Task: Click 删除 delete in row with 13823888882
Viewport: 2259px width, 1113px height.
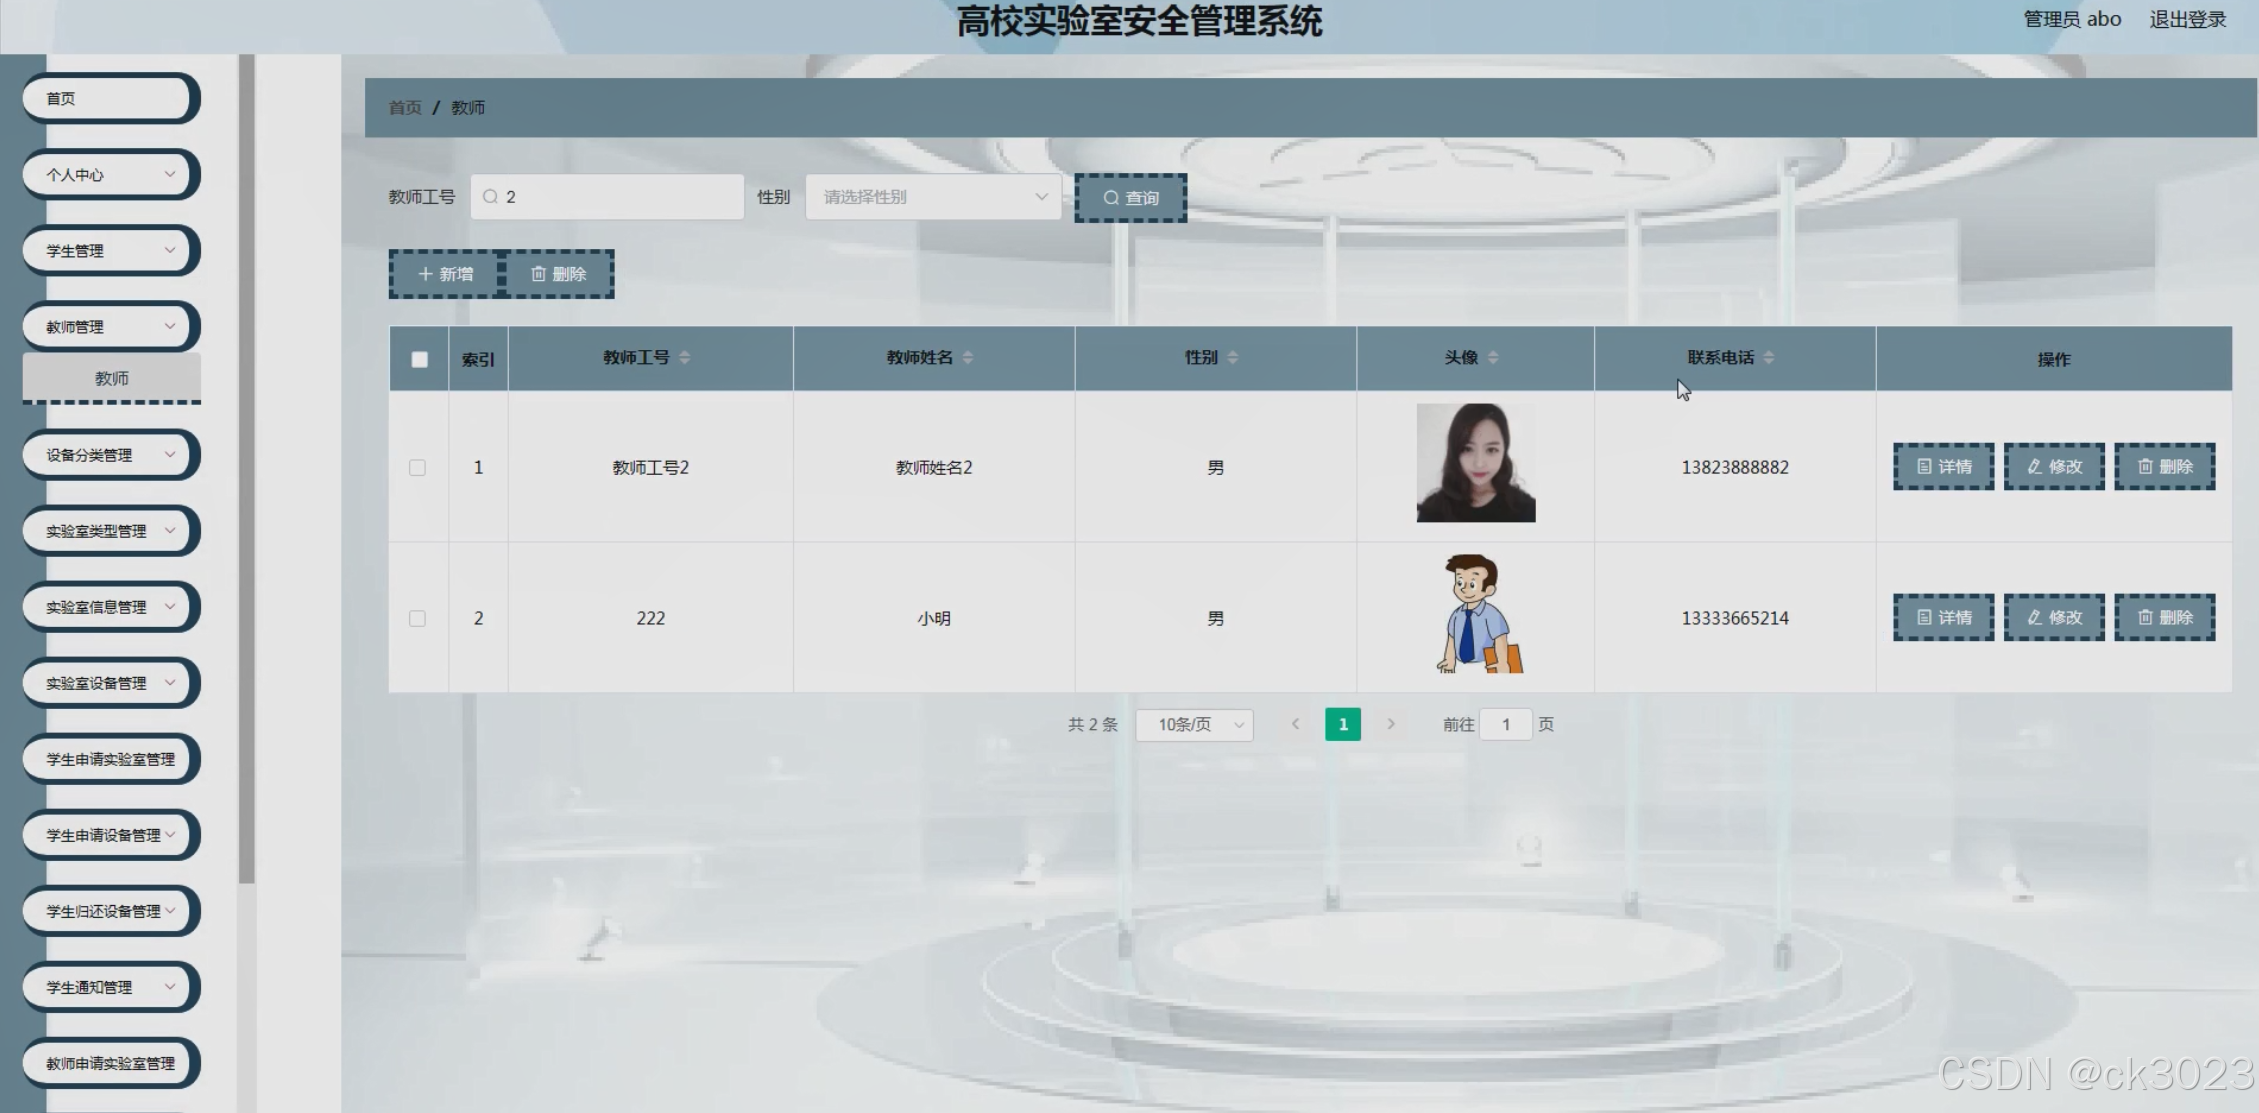Action: (x=2164, y=466)
